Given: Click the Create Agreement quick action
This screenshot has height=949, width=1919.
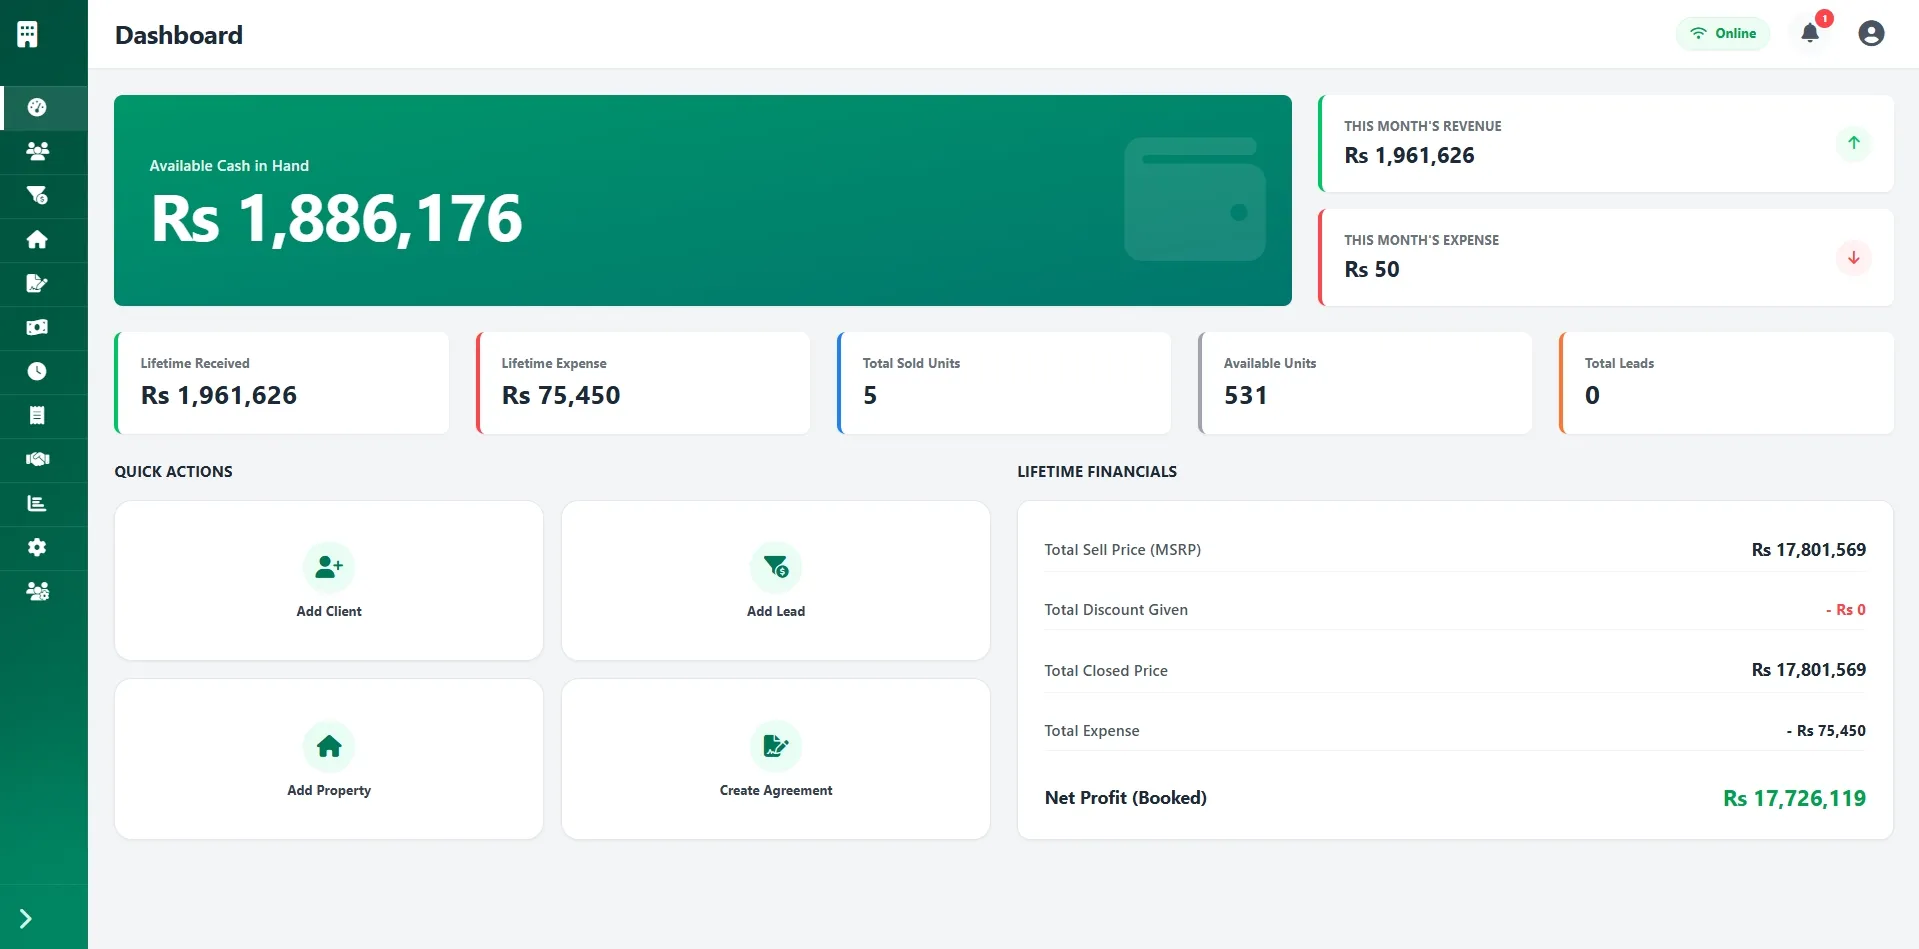Looking at the screenshot, I should point(776,758).
